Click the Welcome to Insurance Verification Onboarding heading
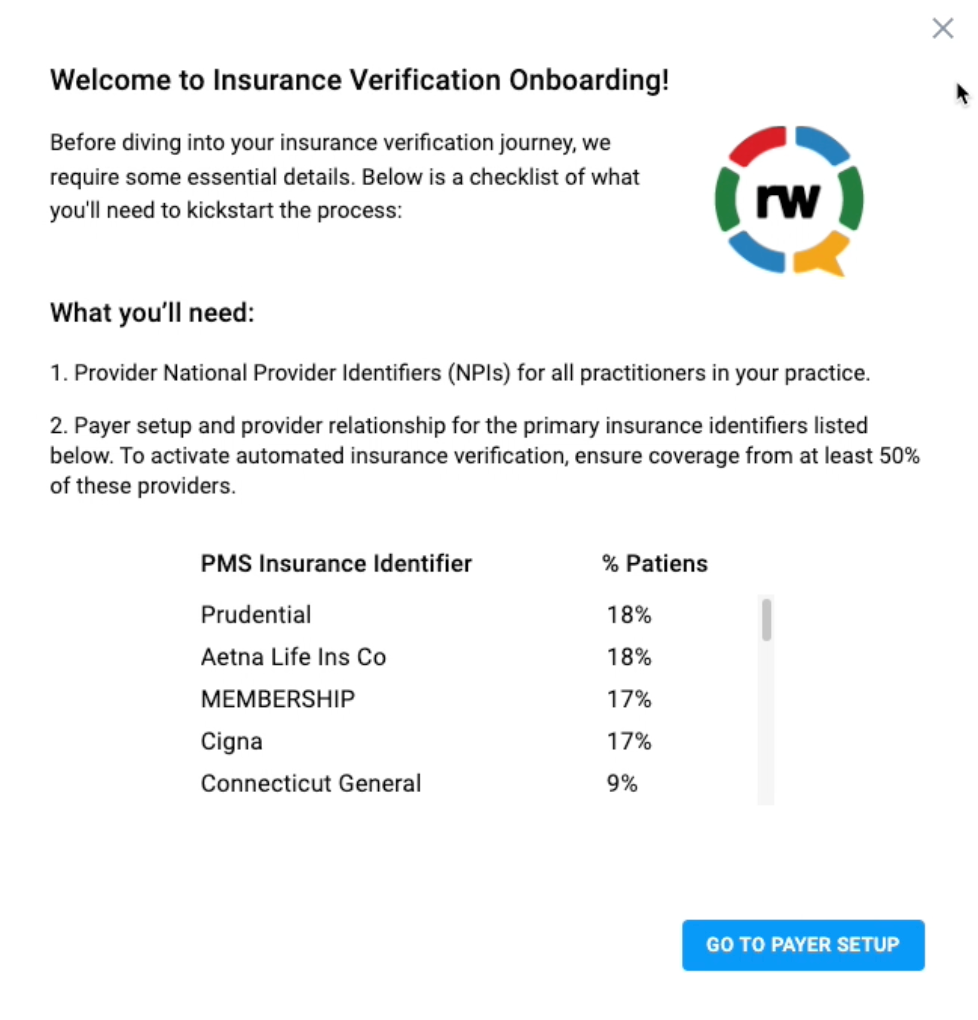 [x=359, y=80]
